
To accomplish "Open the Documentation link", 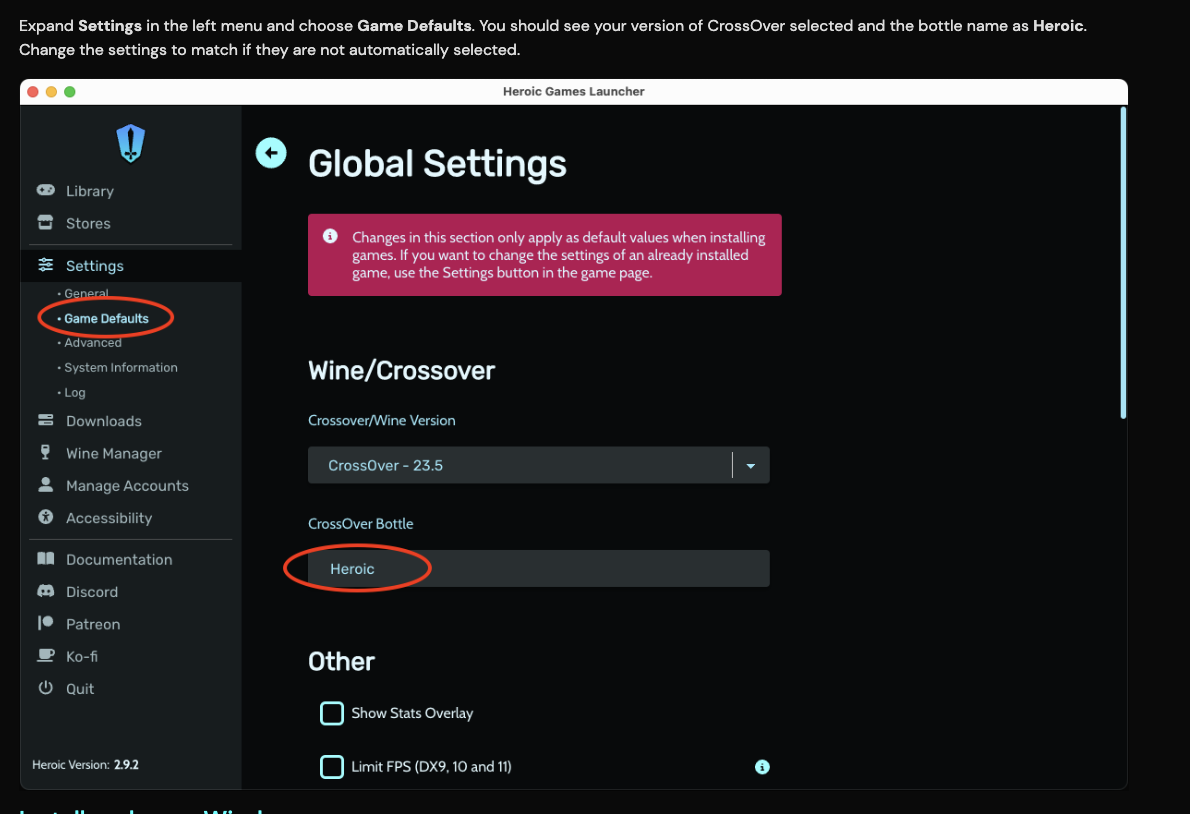I will pyautogui.click(x=118, y=560).
